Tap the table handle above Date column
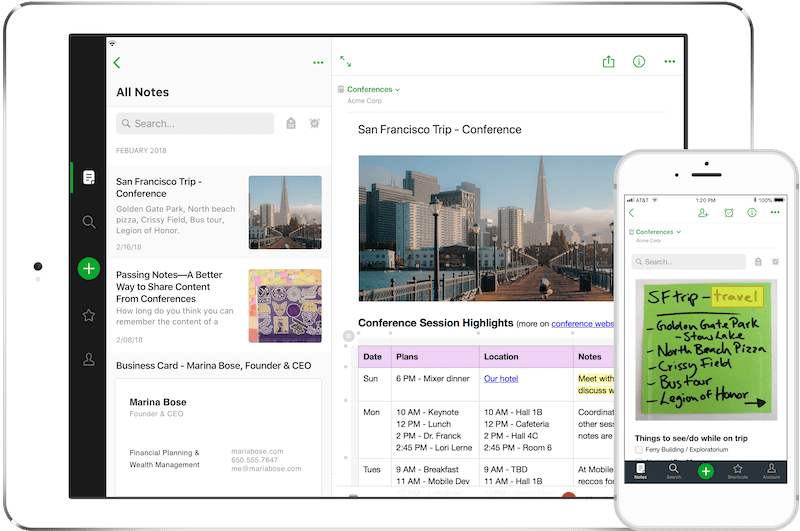Screen dimensions: 800x531 [348, 336]
